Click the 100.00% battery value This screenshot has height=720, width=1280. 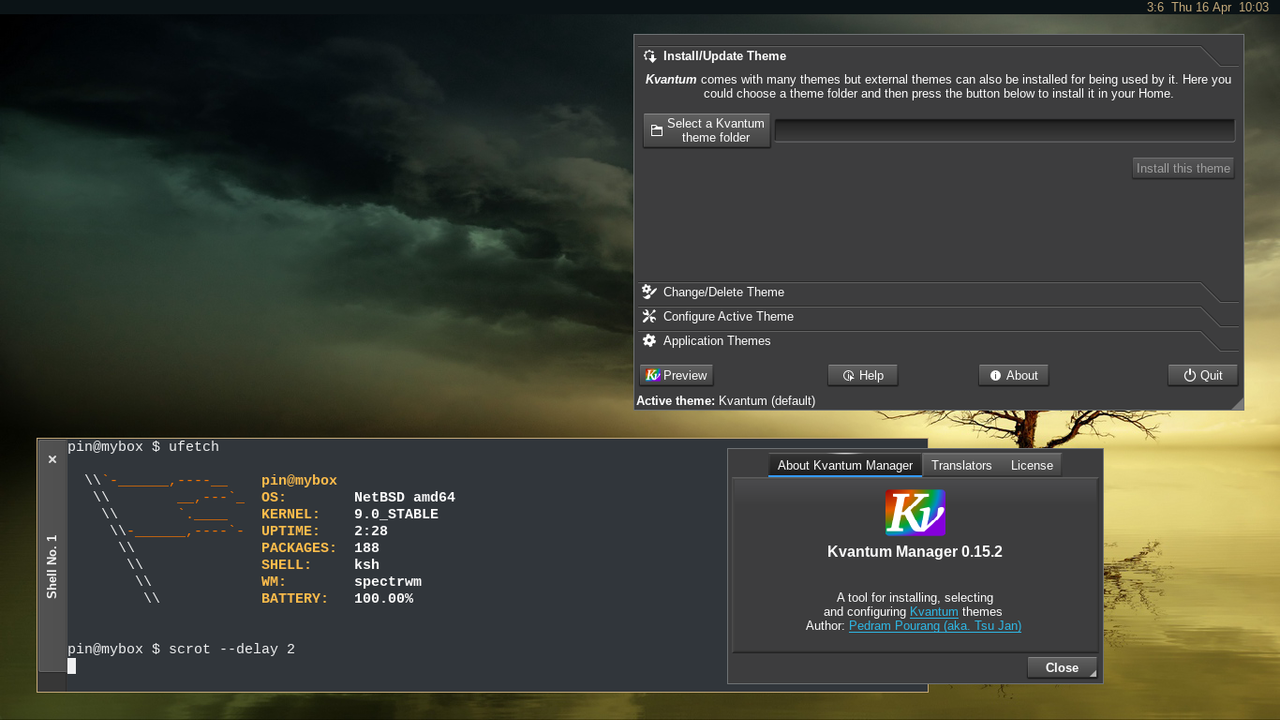click(x=384, y=599)
